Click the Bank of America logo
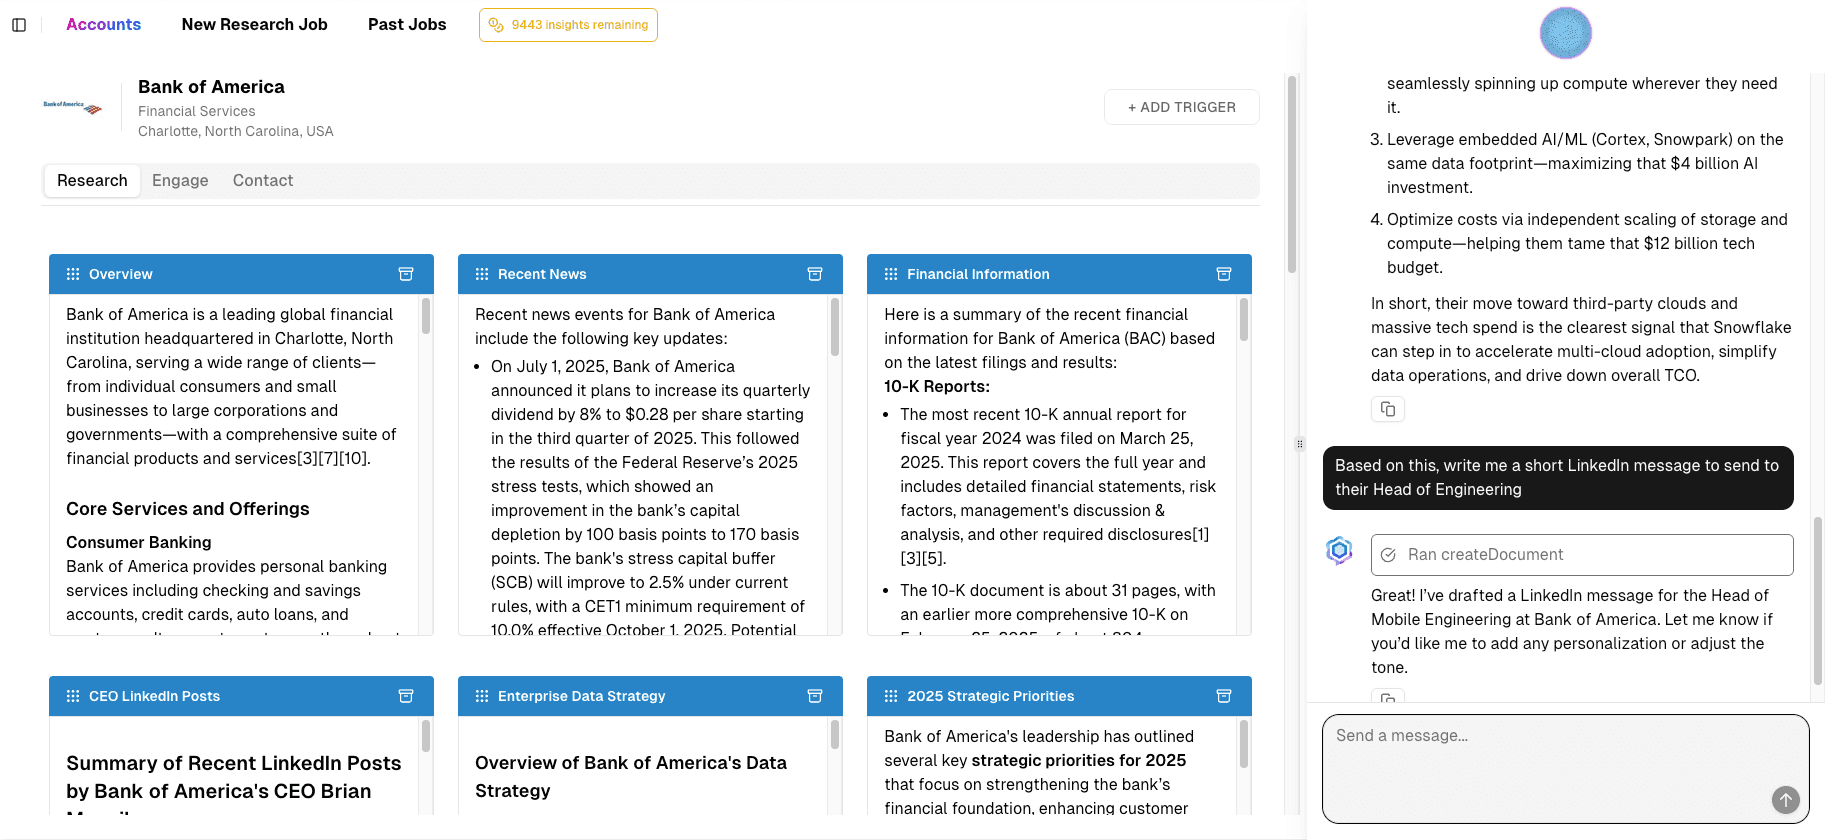 pos(72,107)
